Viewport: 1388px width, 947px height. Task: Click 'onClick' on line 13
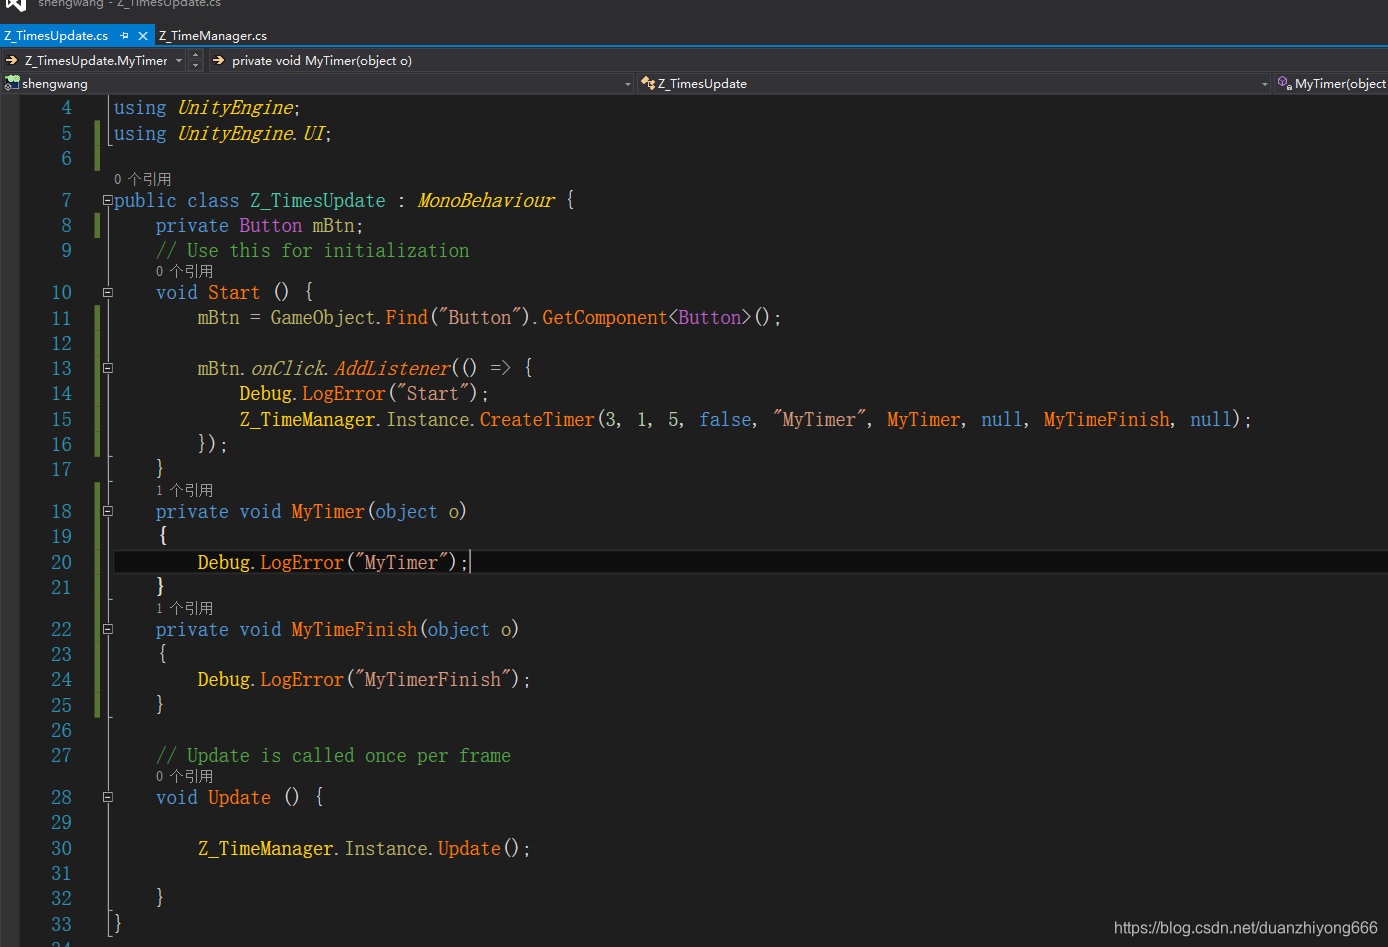[x=288, y=368]
